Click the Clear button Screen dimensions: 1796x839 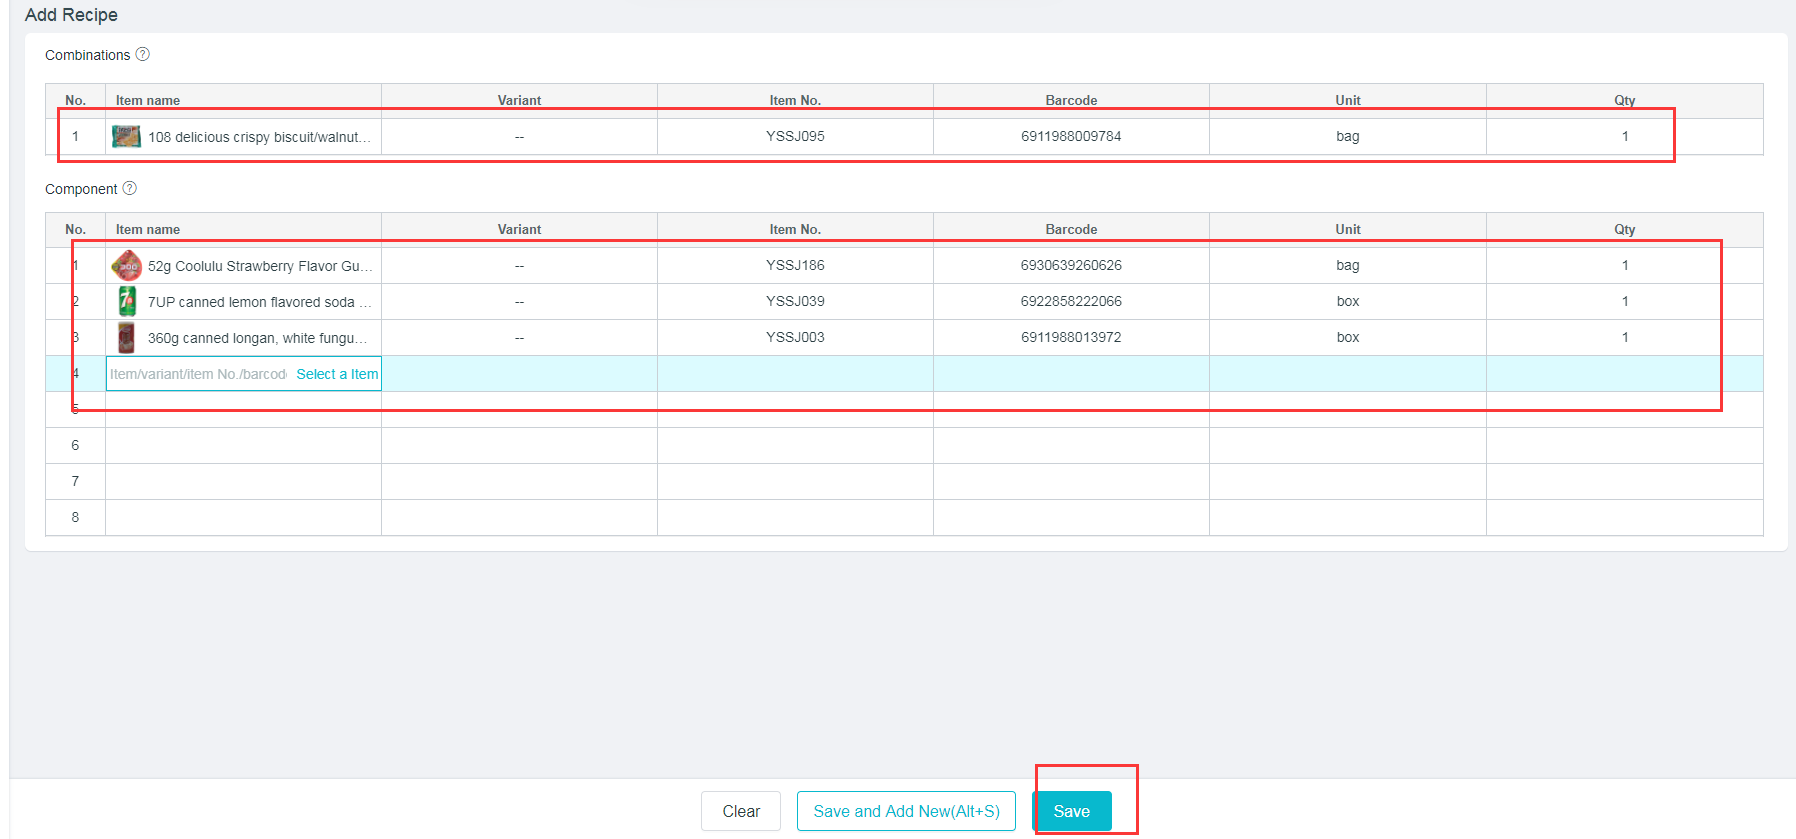click(x=741, y=811)
